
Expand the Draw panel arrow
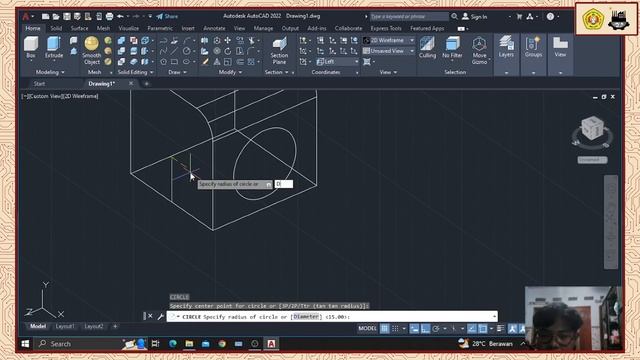click(x=185, y=72)
